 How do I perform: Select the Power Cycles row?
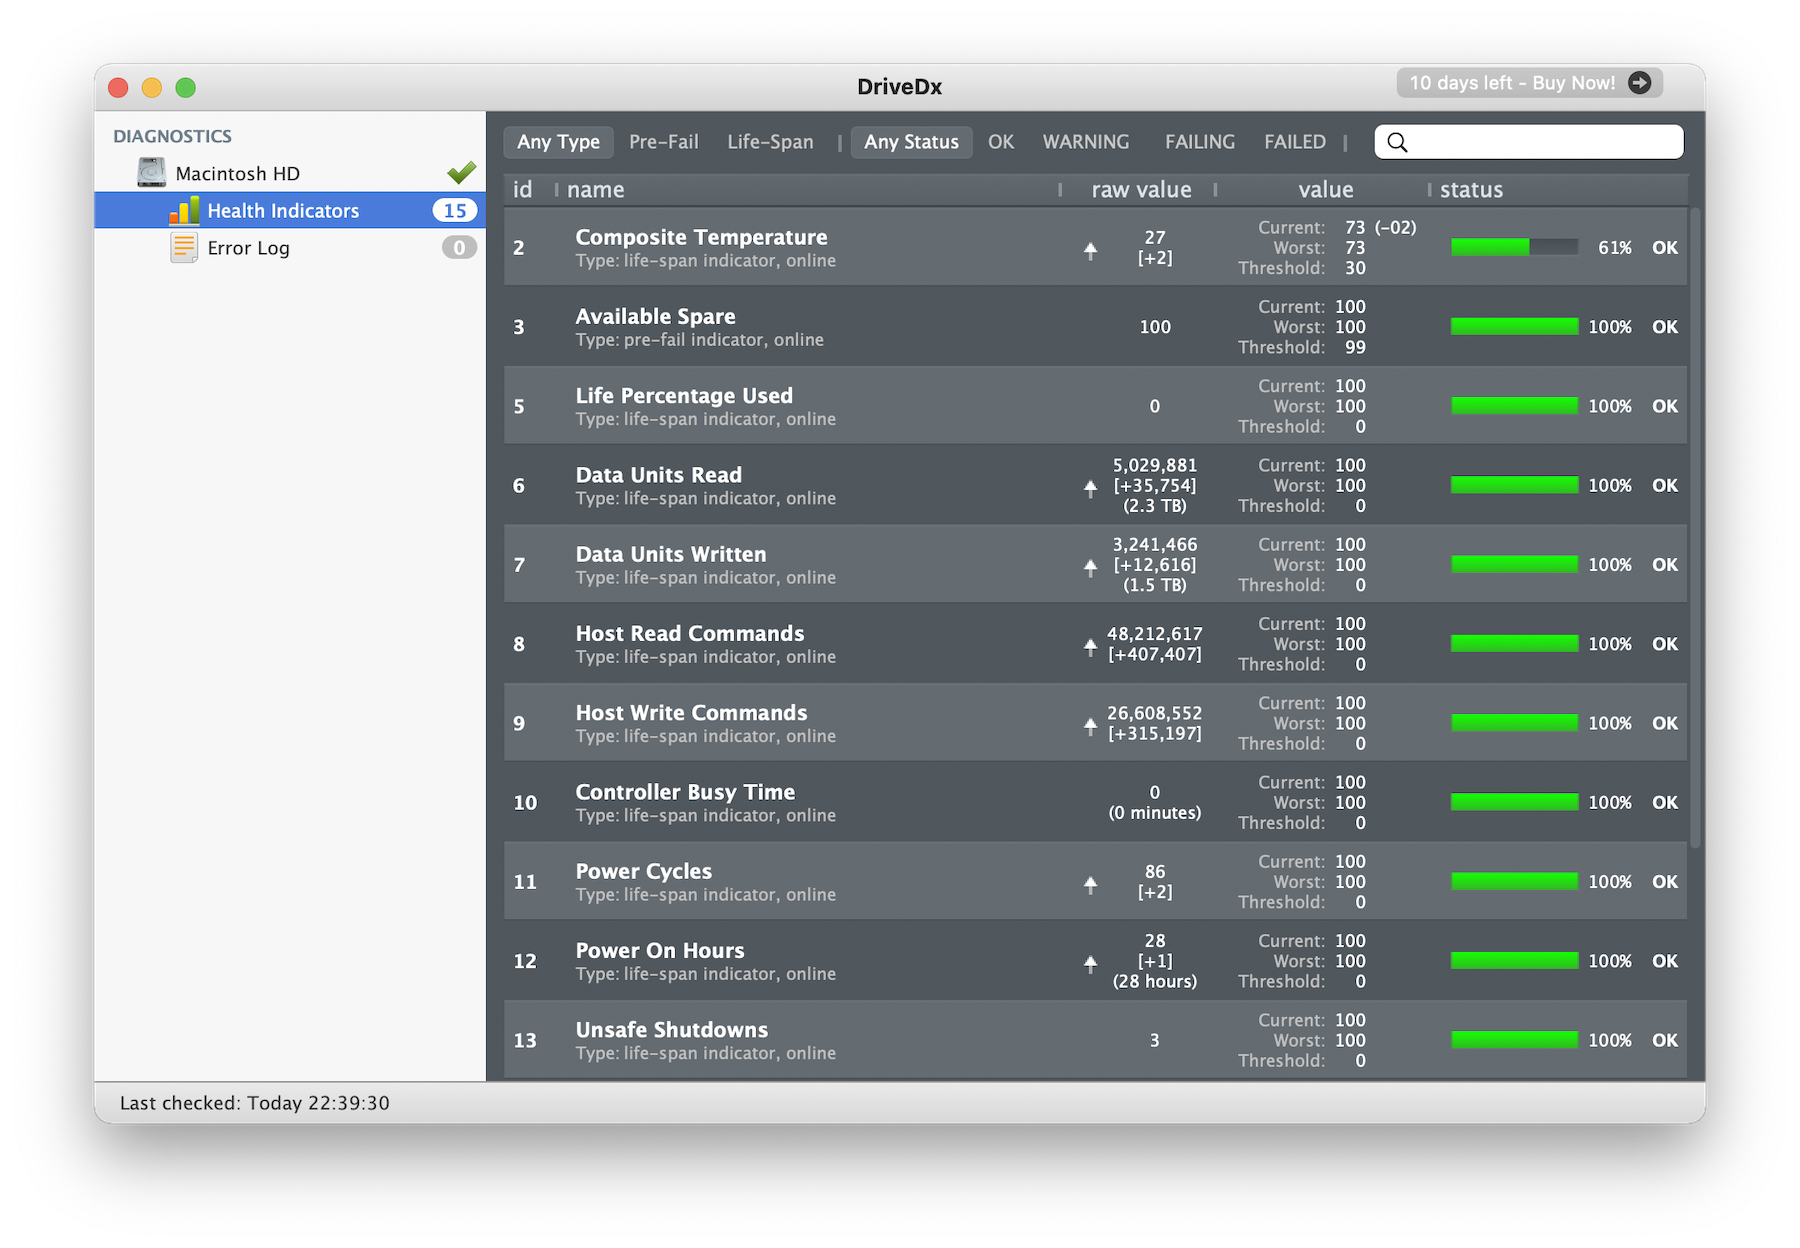[1095, 881]
